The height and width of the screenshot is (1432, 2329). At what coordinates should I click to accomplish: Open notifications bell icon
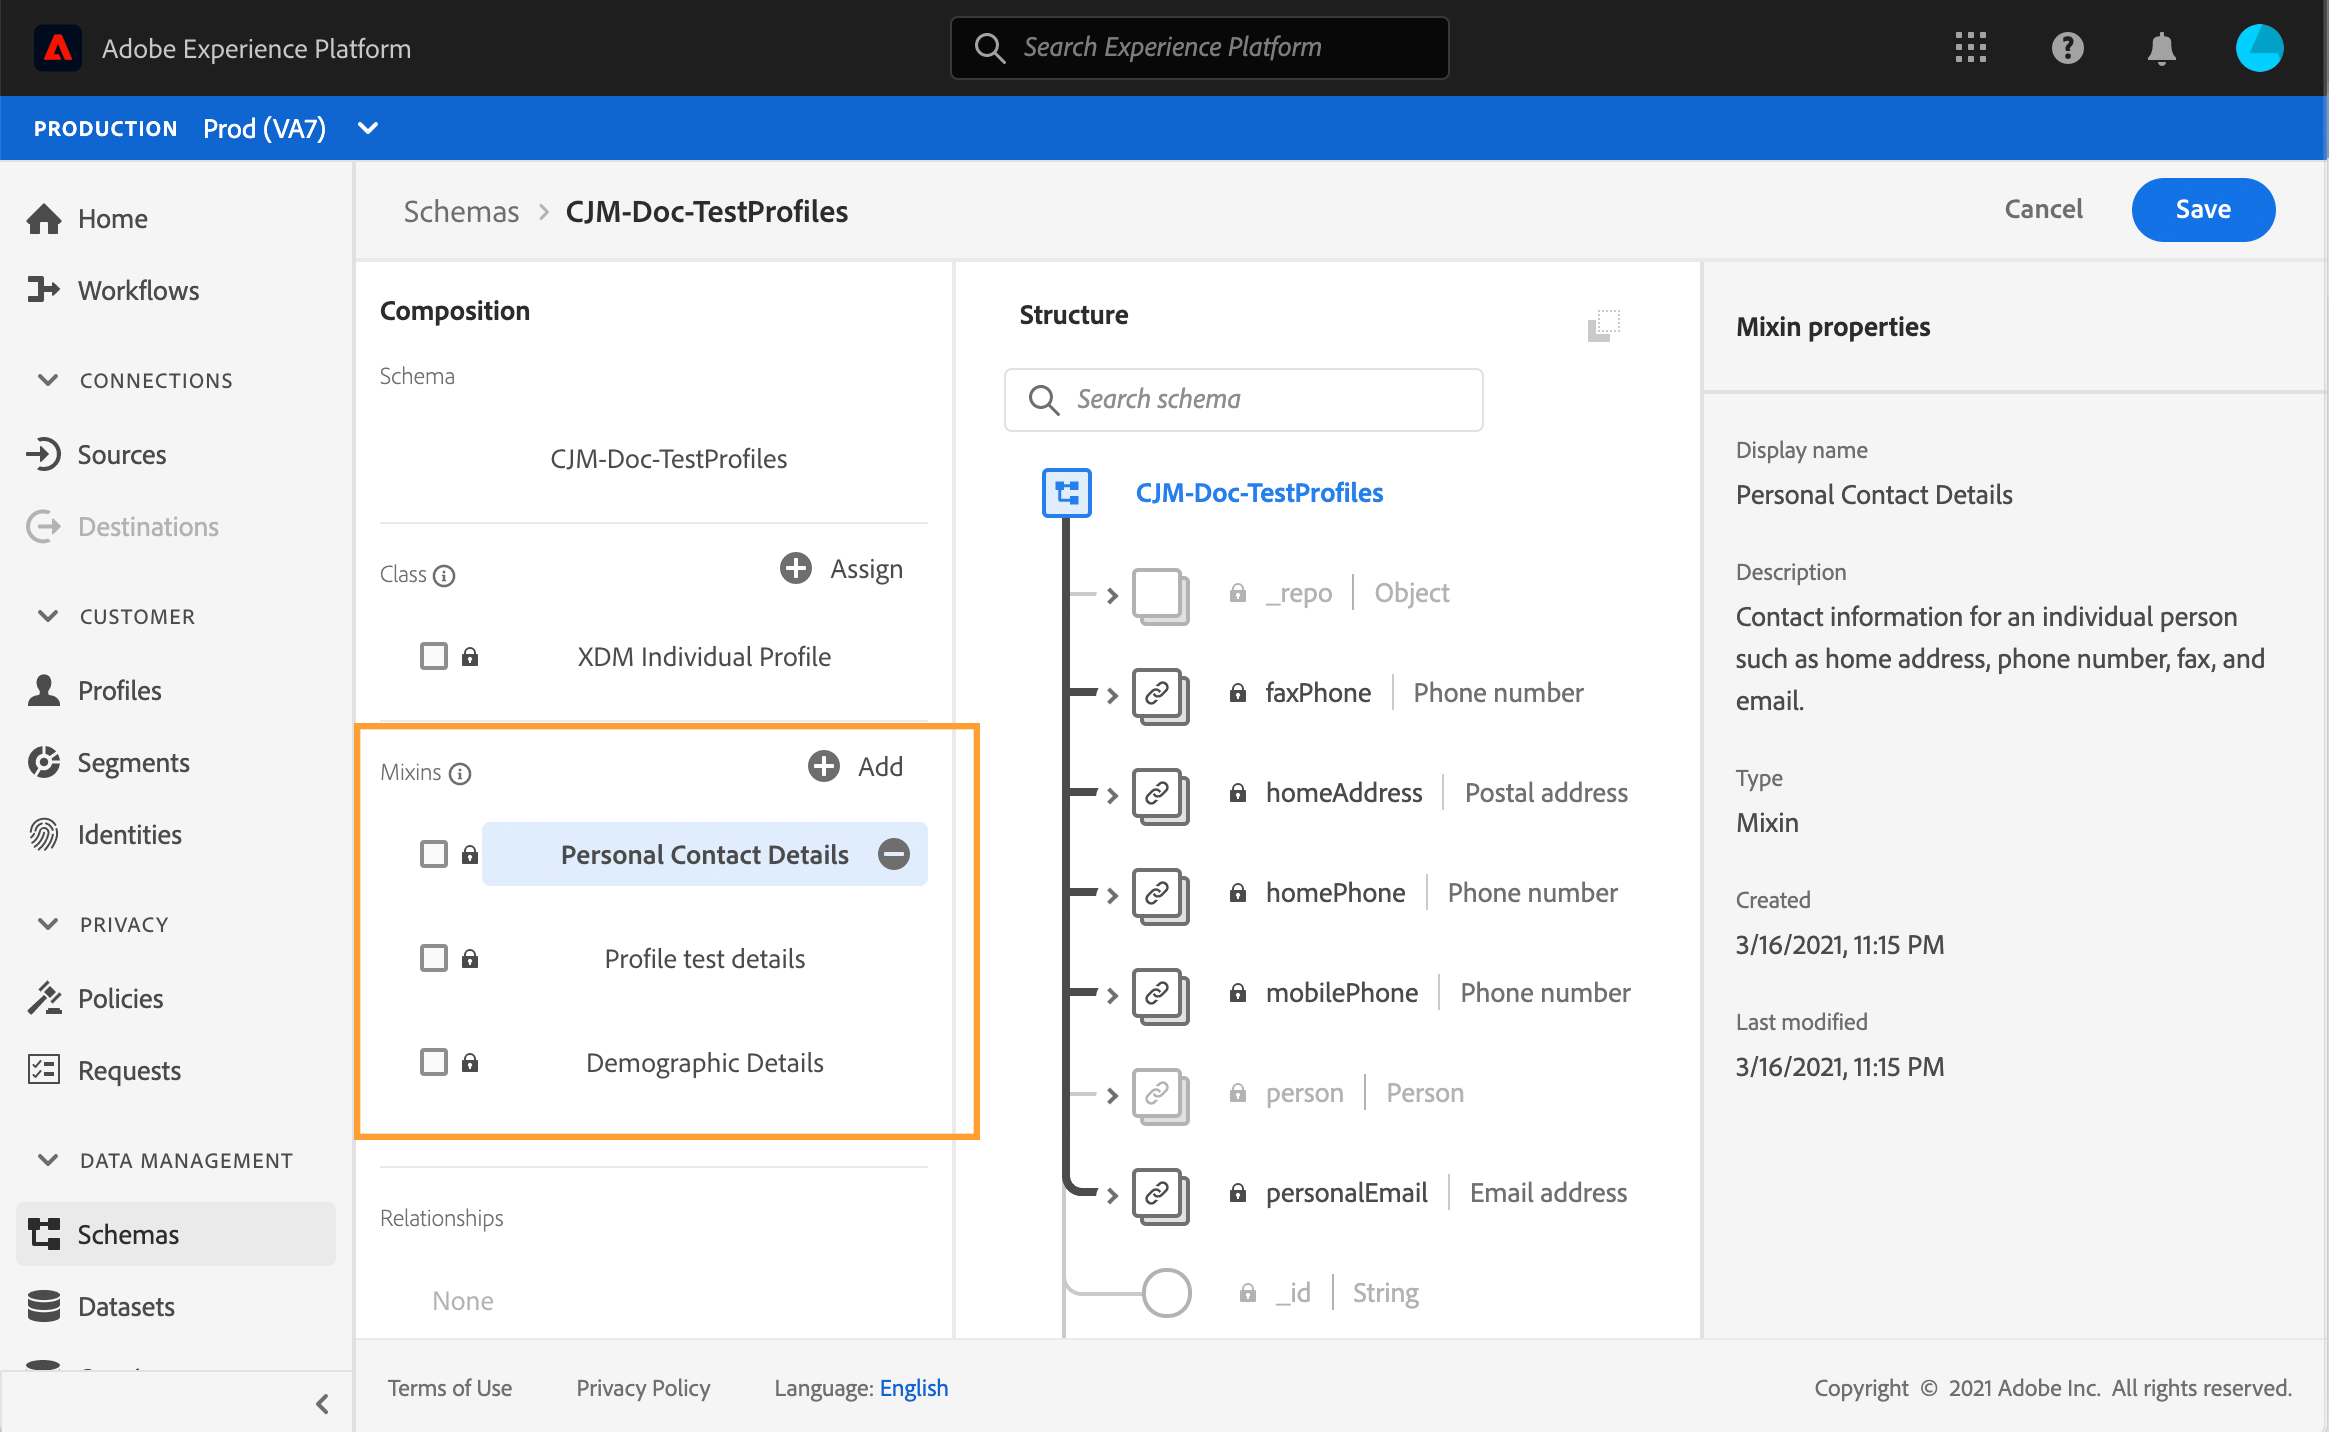click(2161, 48)
